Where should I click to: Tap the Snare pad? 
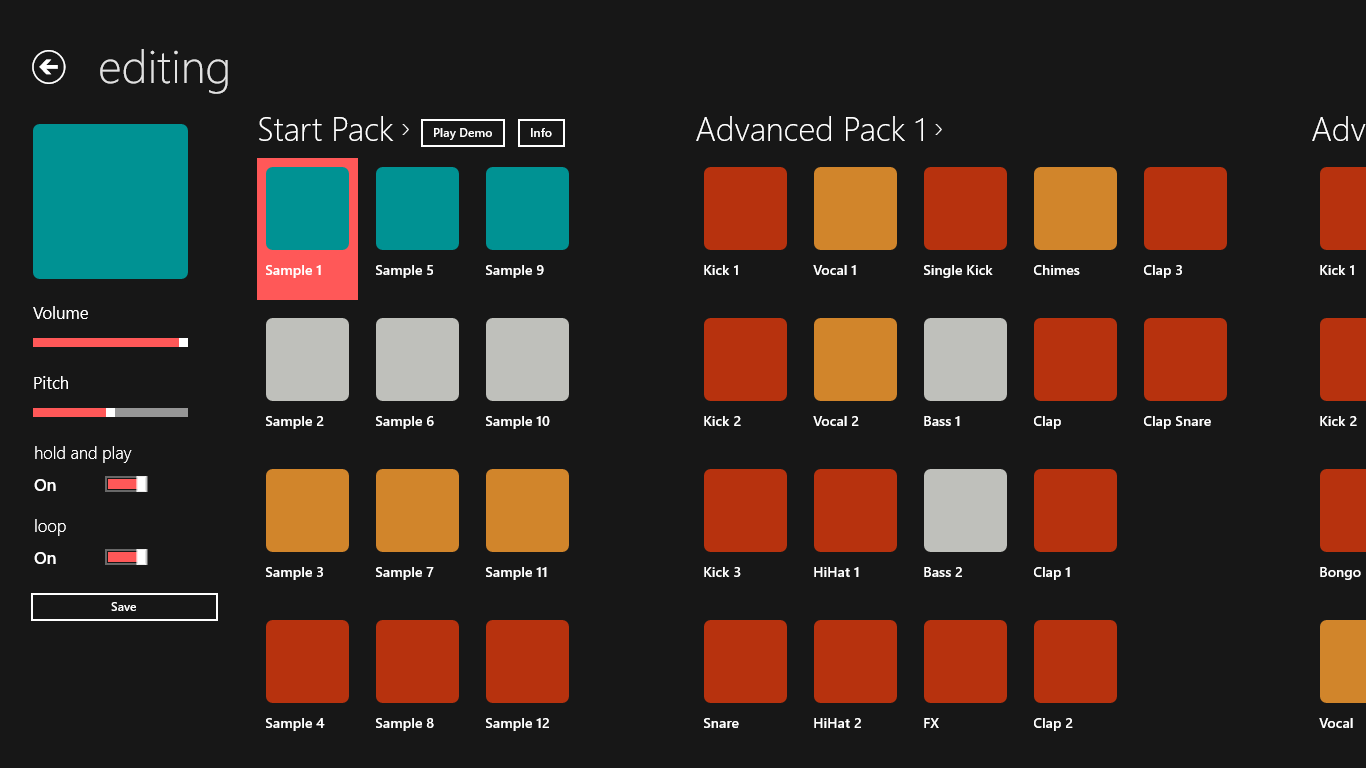coord(745,661)
